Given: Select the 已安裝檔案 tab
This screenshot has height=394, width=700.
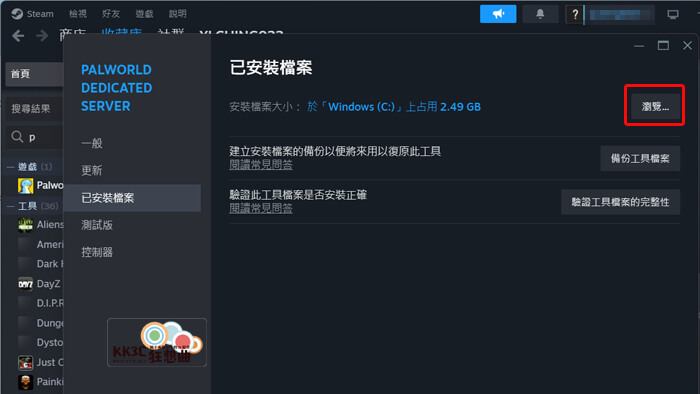Looking at the screenshot, I should (132, 198).
